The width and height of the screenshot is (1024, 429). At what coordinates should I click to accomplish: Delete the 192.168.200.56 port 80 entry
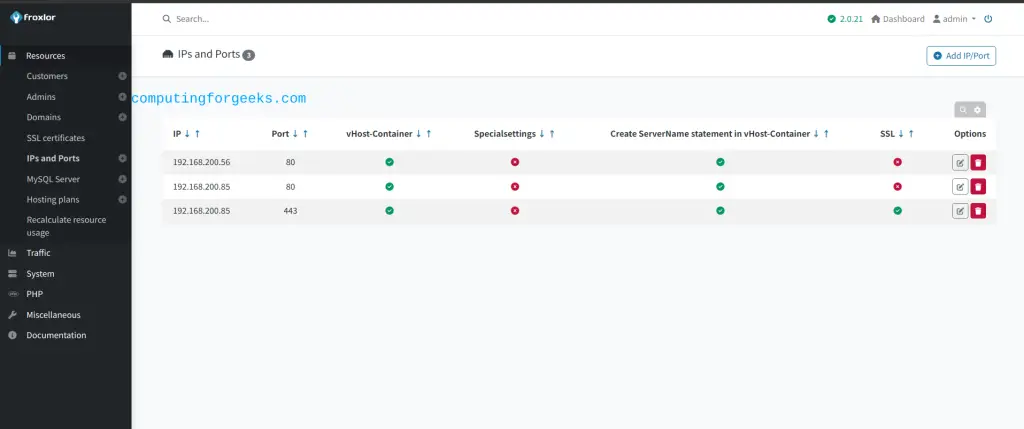point(978,163)
